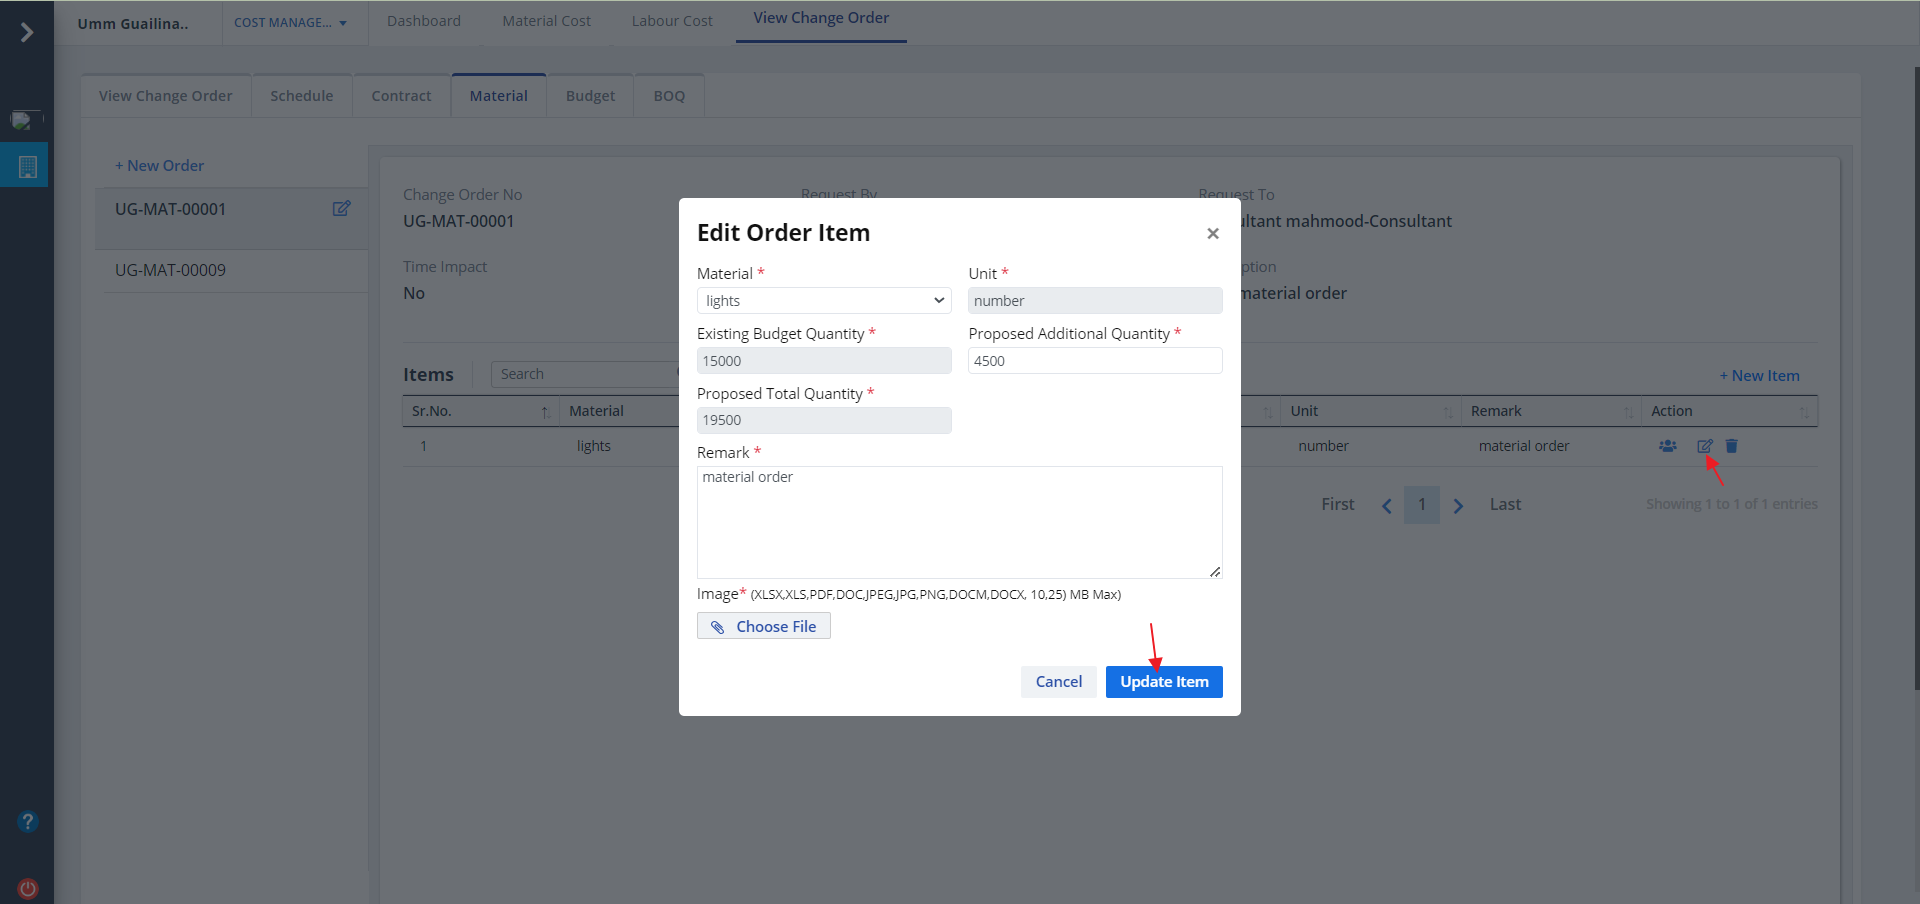1920x904 pixels.
Task: Click the Proposed Additional Quantity field
Action: click(1094, 361)
